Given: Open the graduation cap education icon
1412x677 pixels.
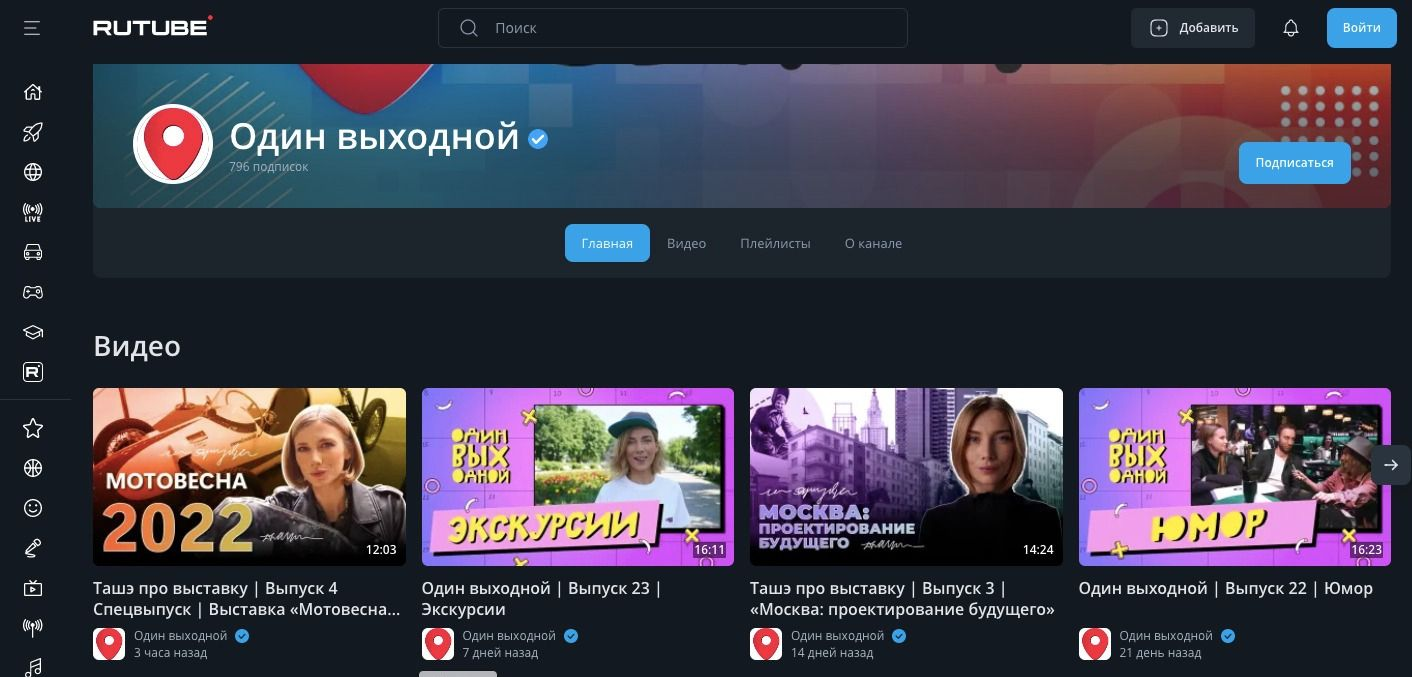Looking at the screenshot, I should click(33, 332).
